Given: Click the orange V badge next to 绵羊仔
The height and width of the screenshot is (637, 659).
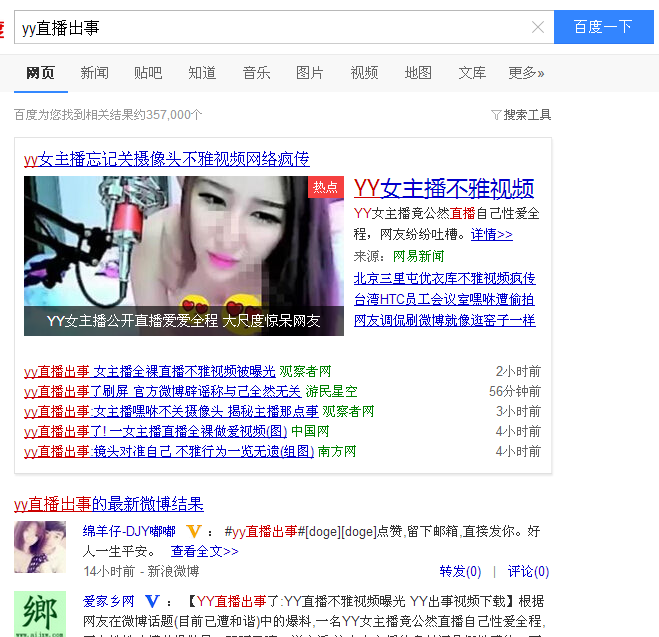Looking at the screenshot, I should 194,531.
